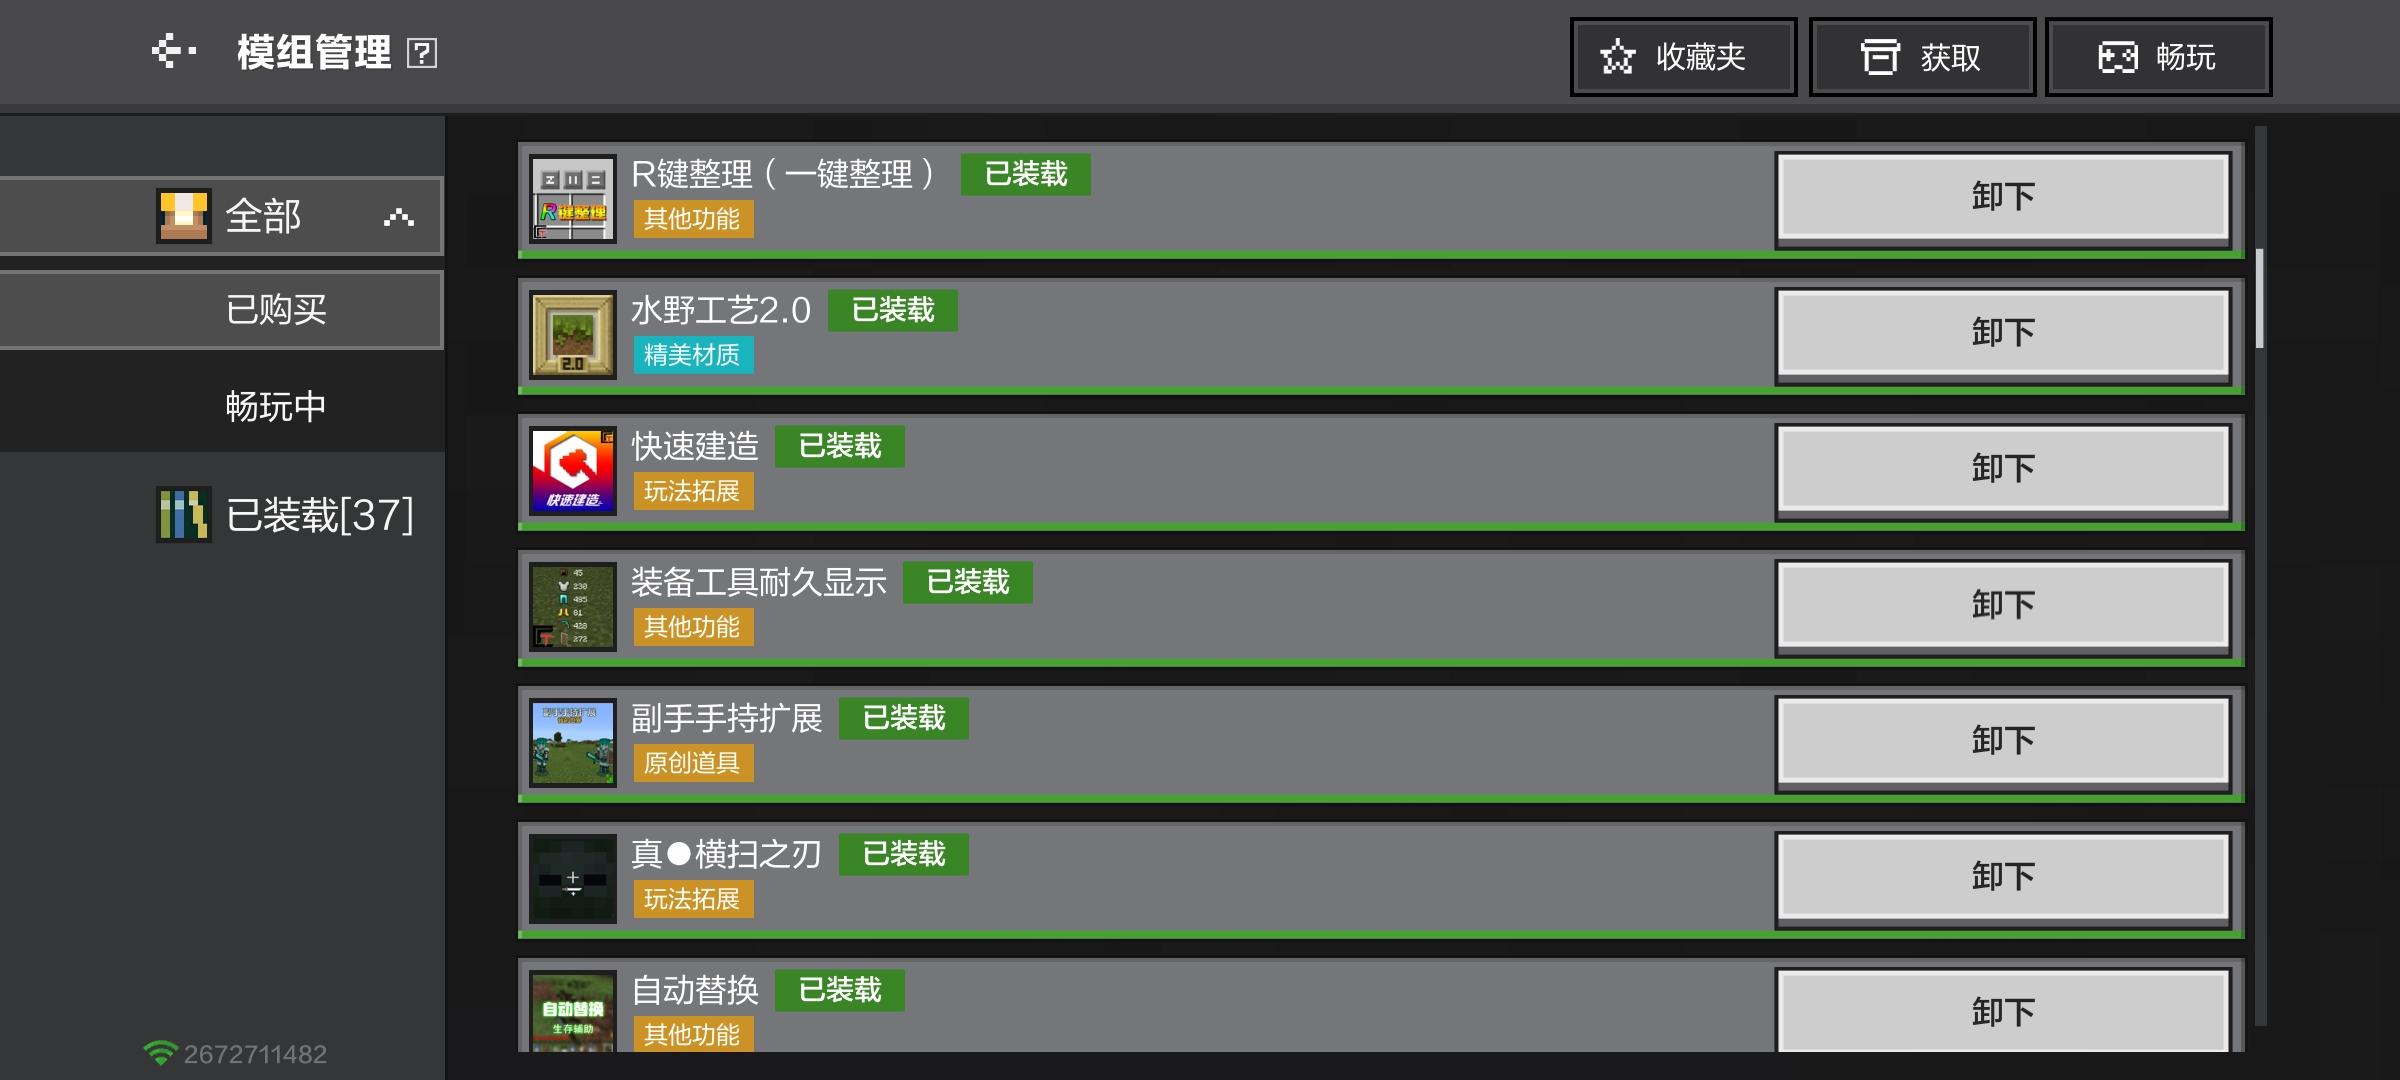
Task: Click the 畅玩 button at top right
Action: 2158,57
